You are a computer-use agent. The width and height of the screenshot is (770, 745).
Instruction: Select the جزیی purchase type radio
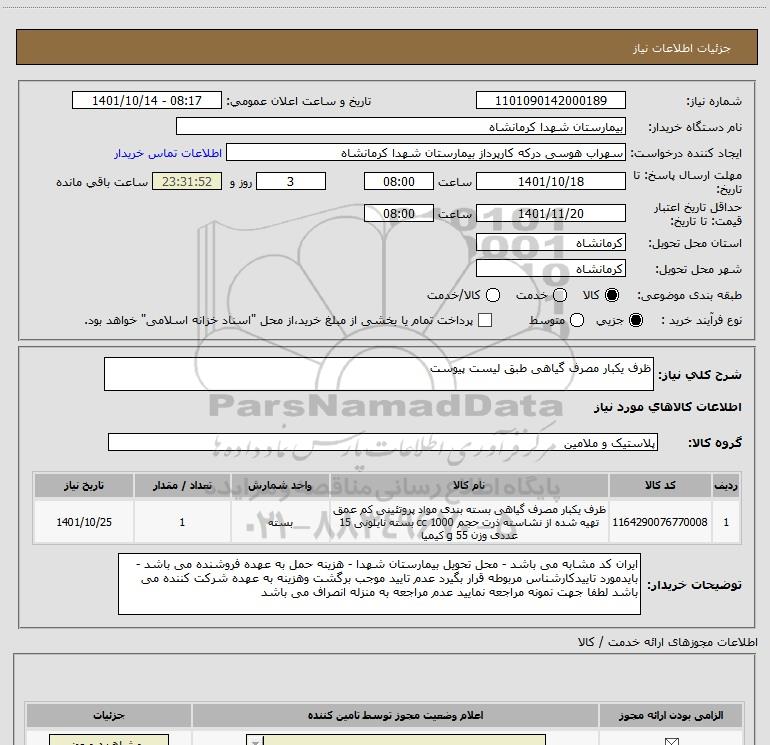pos(635,320)
